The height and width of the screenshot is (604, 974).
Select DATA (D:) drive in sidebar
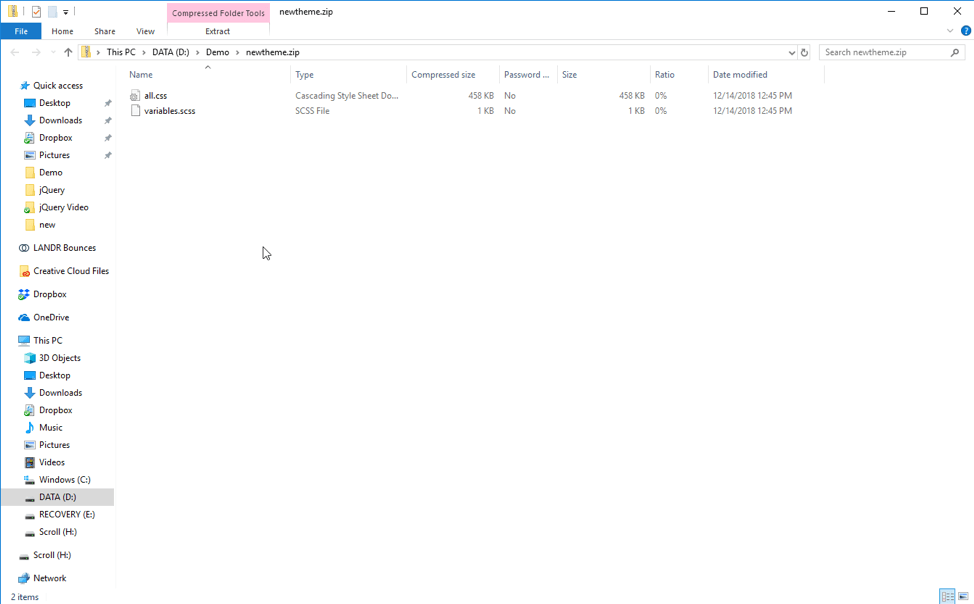[57, 497]
